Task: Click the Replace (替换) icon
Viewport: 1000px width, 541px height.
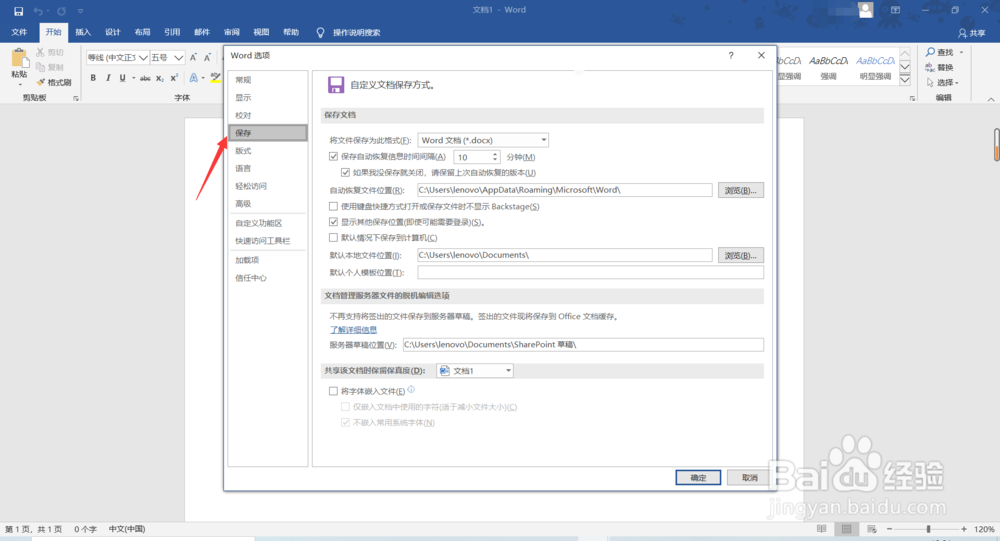Action: pyautogui.click(x=930, y=67)
